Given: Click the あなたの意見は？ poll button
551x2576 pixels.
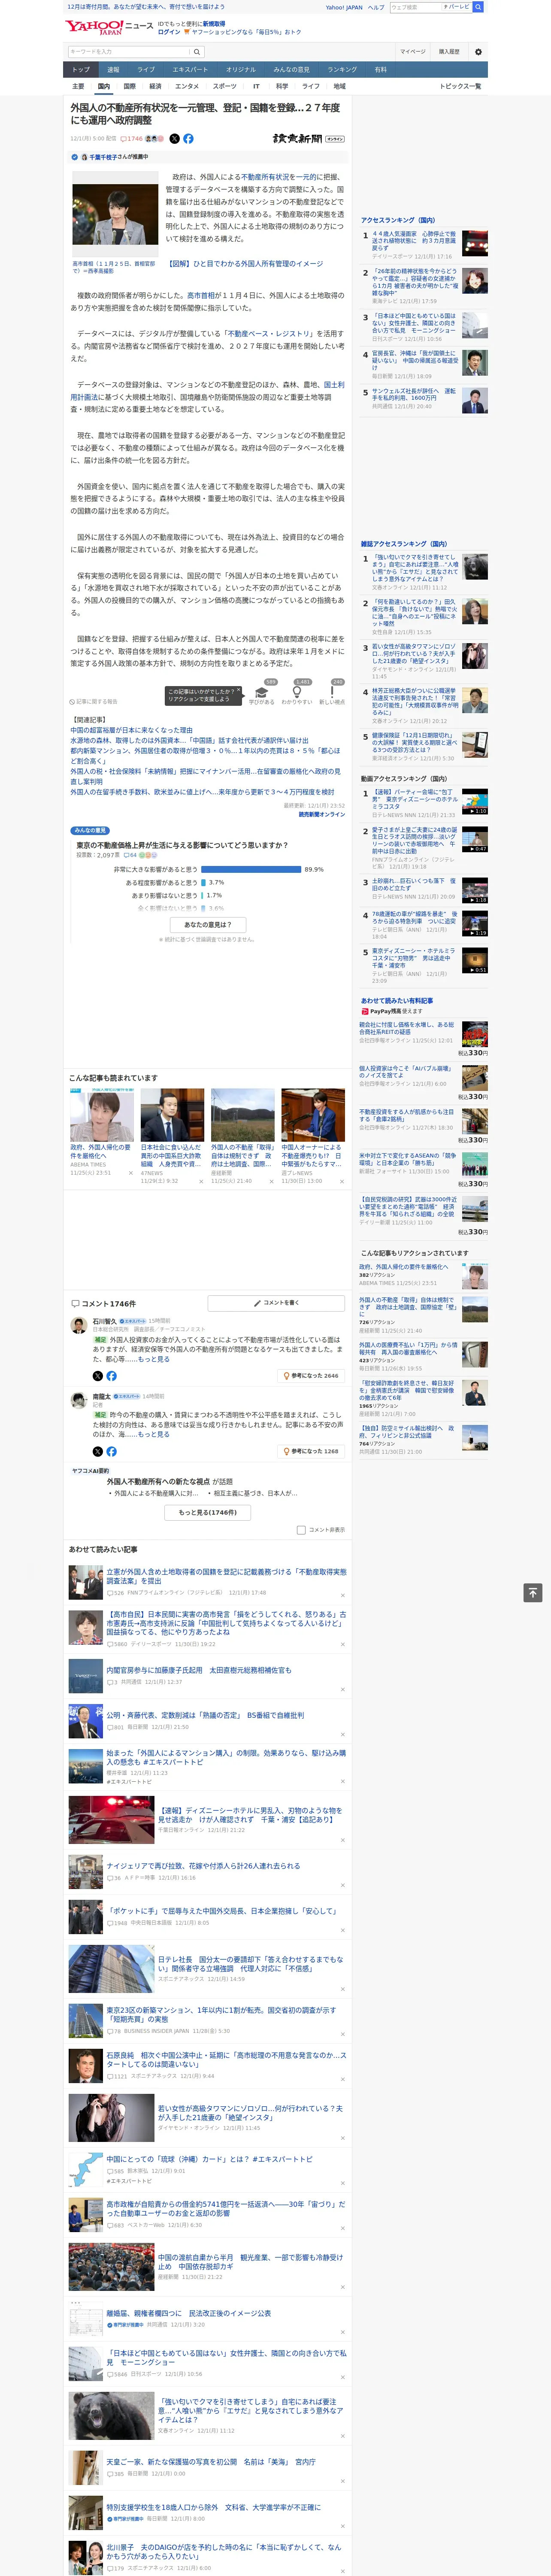Looking at the screenshot, I should 208,925.
